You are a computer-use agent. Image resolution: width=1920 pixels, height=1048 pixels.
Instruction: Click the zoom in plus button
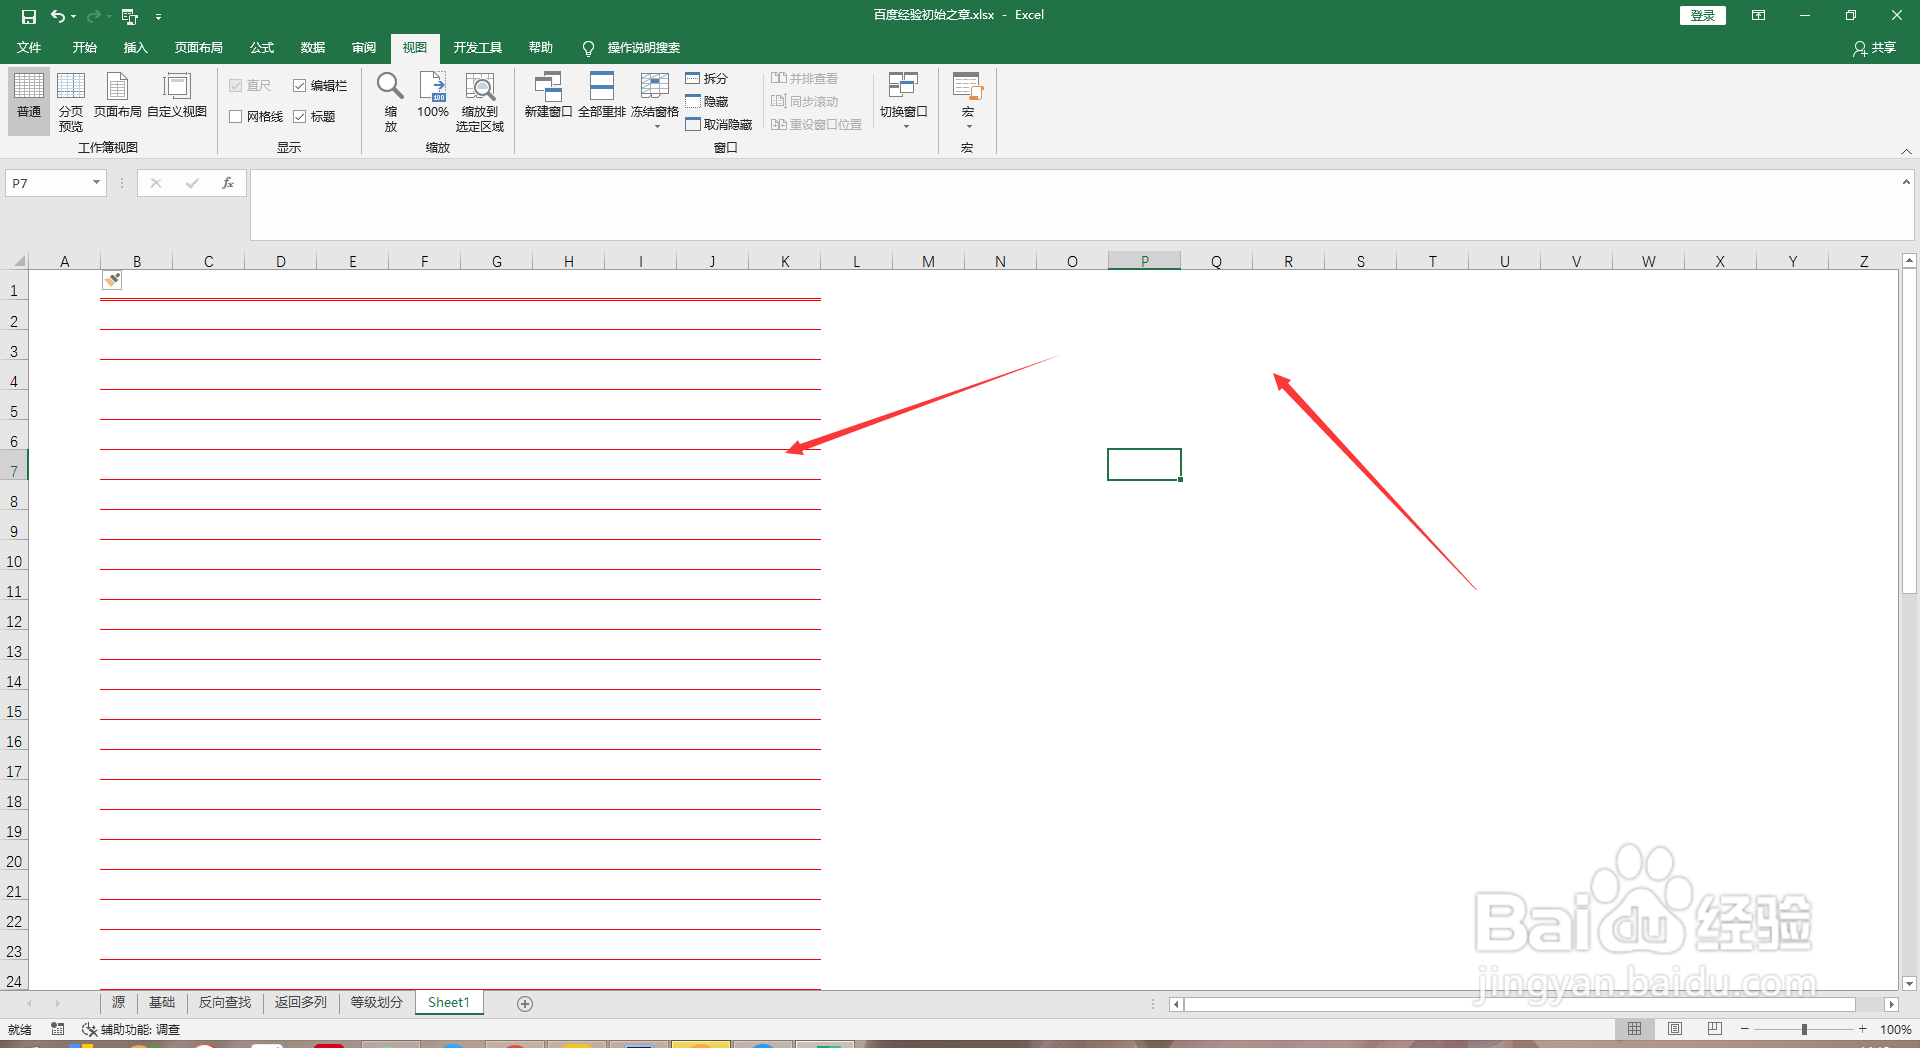(1863, 1029)
